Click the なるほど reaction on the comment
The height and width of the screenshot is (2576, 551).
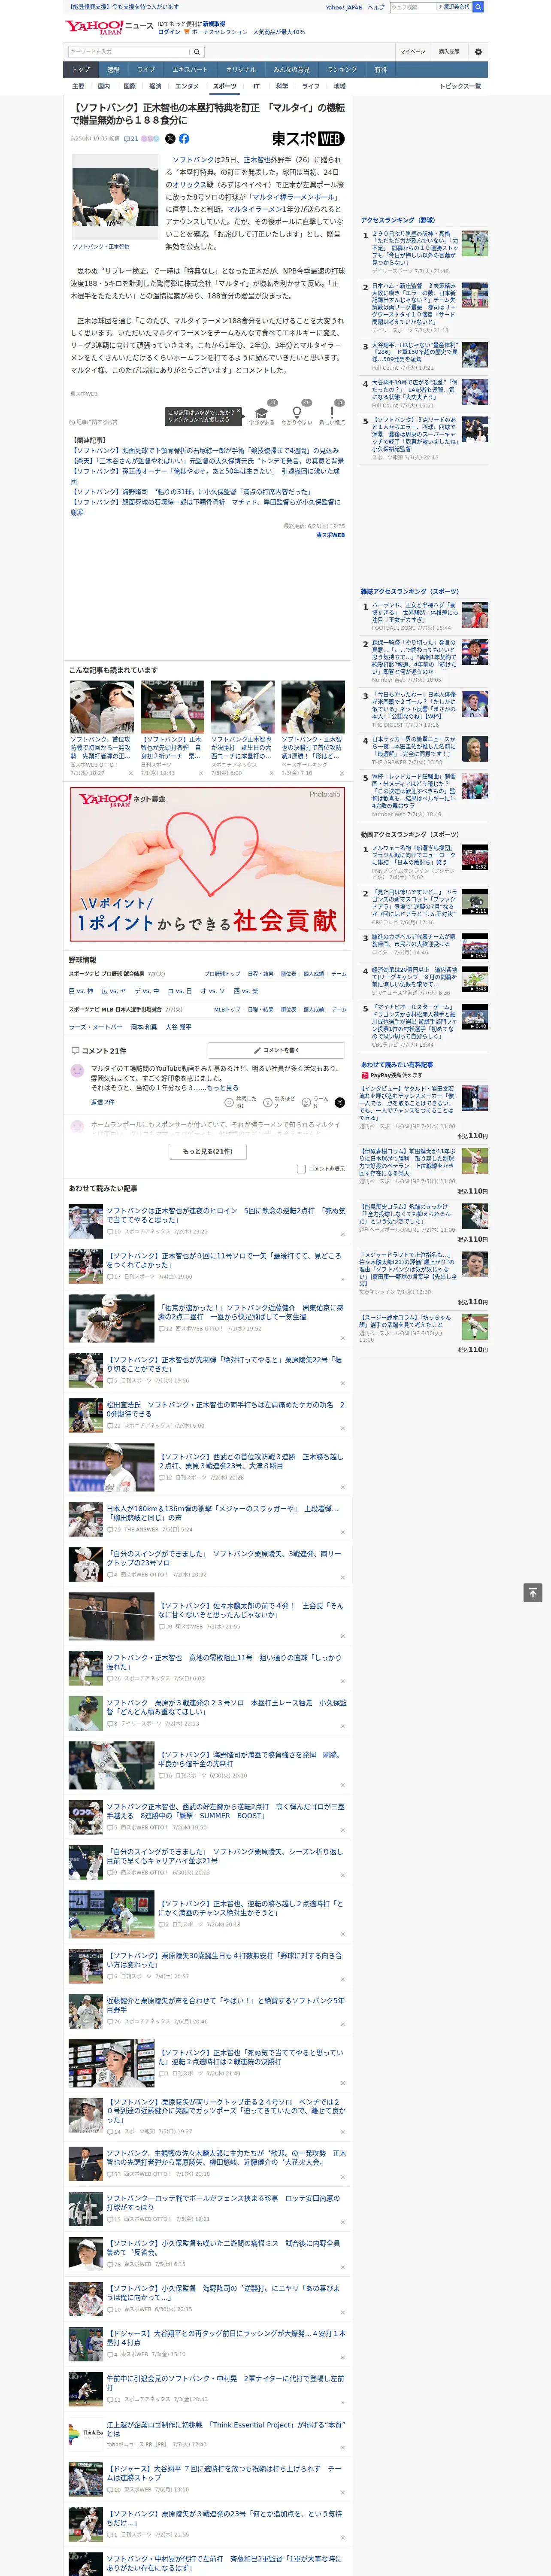(280, 1102)
